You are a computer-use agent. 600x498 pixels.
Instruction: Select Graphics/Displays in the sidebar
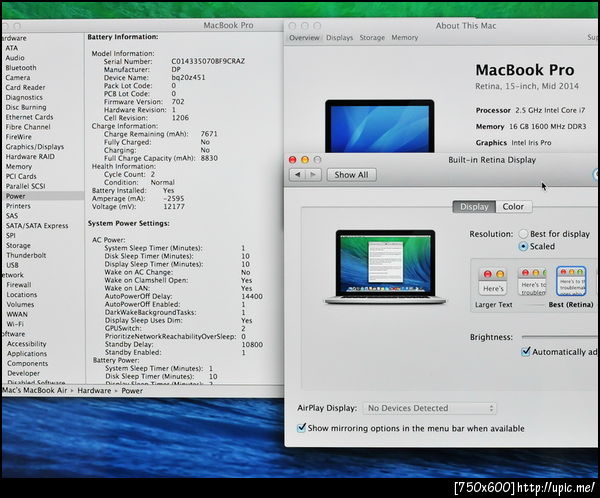(35, 147)
